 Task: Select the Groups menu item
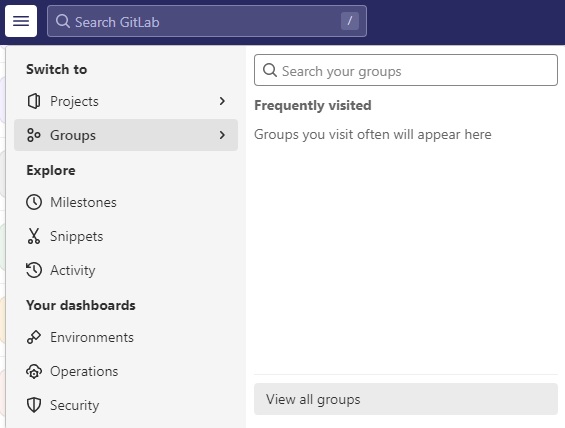tap(126, 135)
